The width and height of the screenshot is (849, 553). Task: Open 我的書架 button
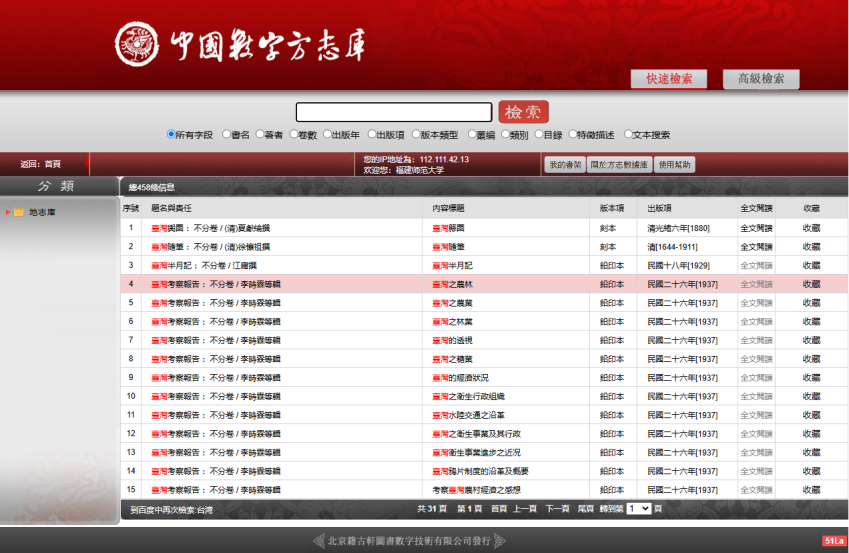point(565,165)
